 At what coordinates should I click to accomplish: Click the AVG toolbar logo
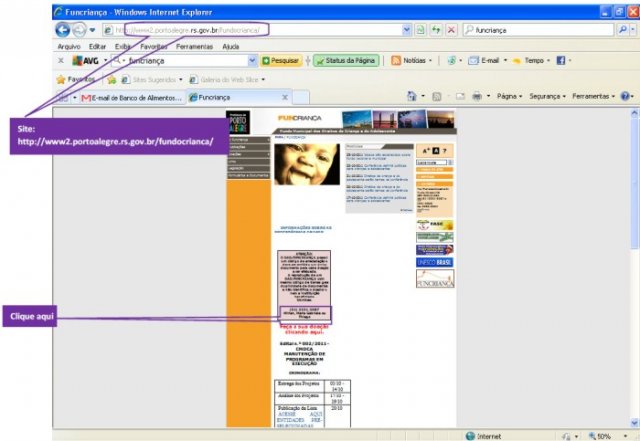tap(86, 61)
